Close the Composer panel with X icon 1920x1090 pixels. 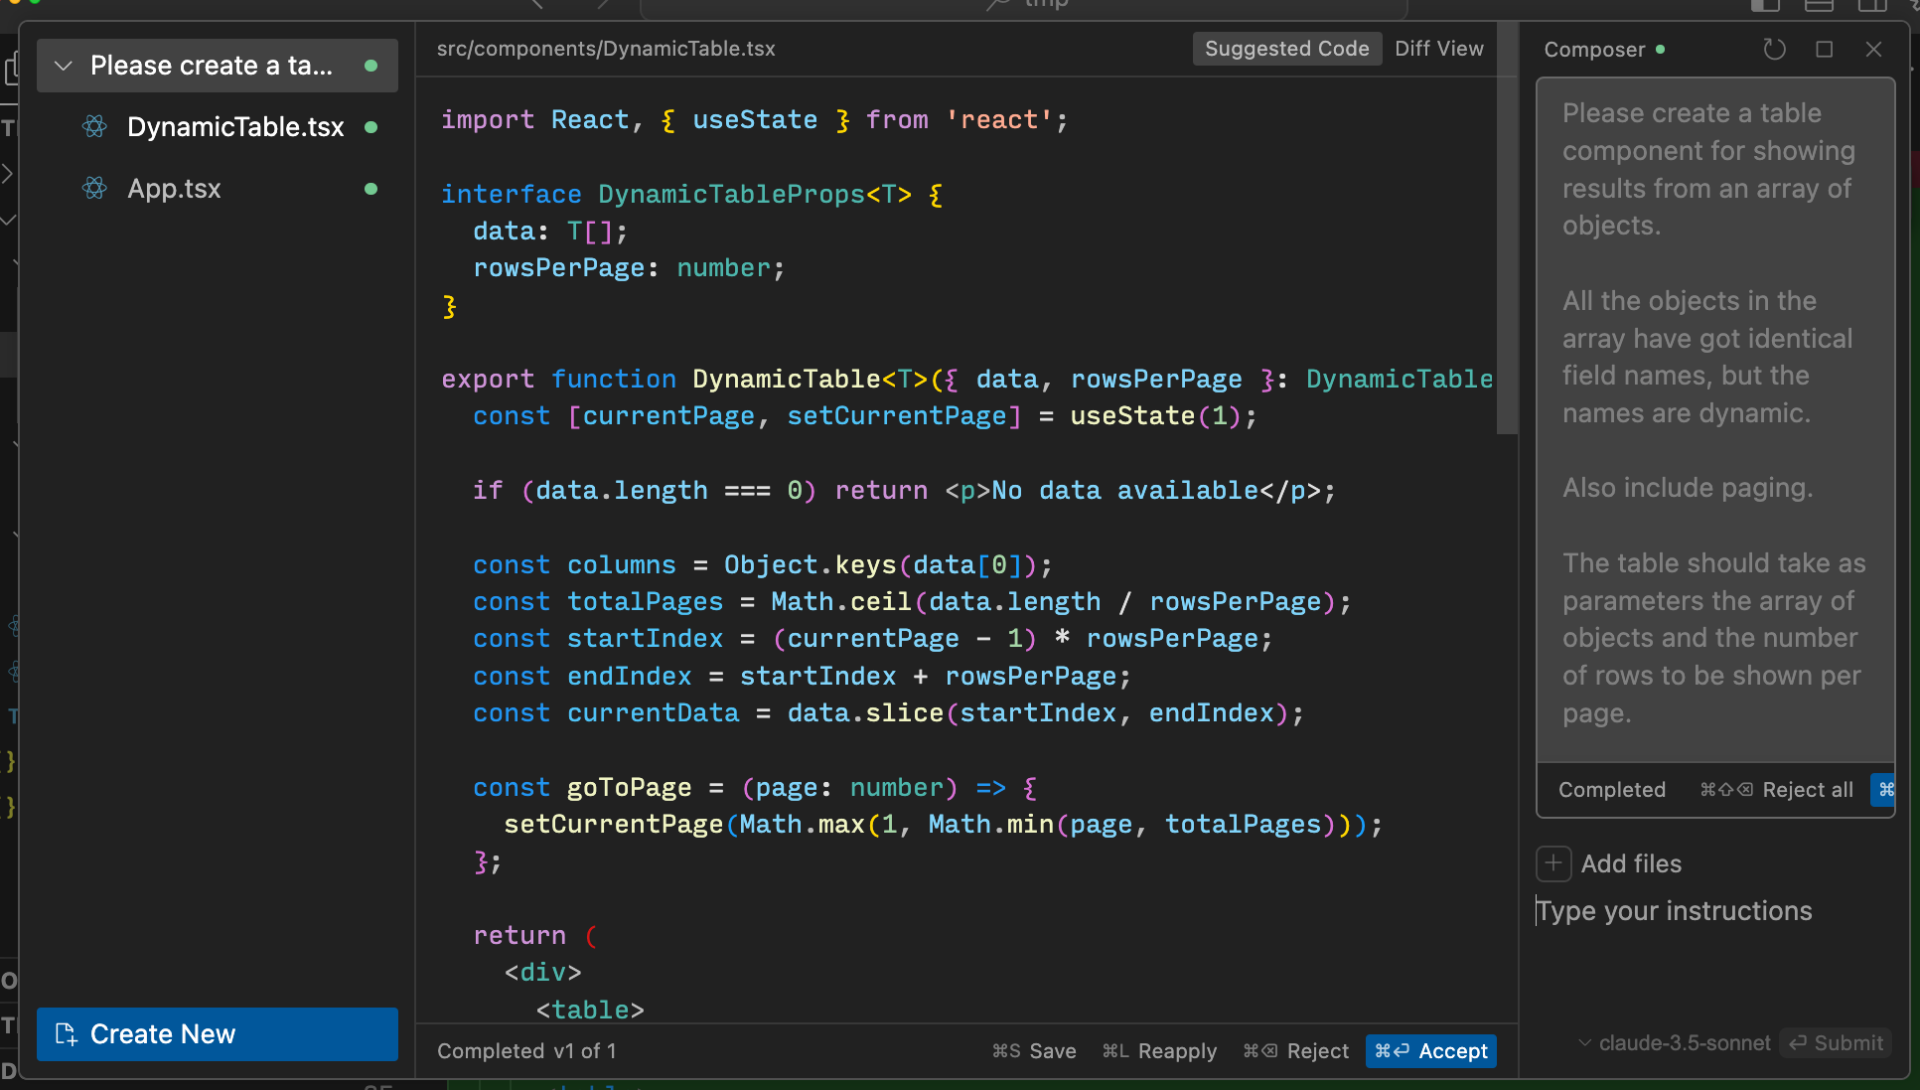1874,49
